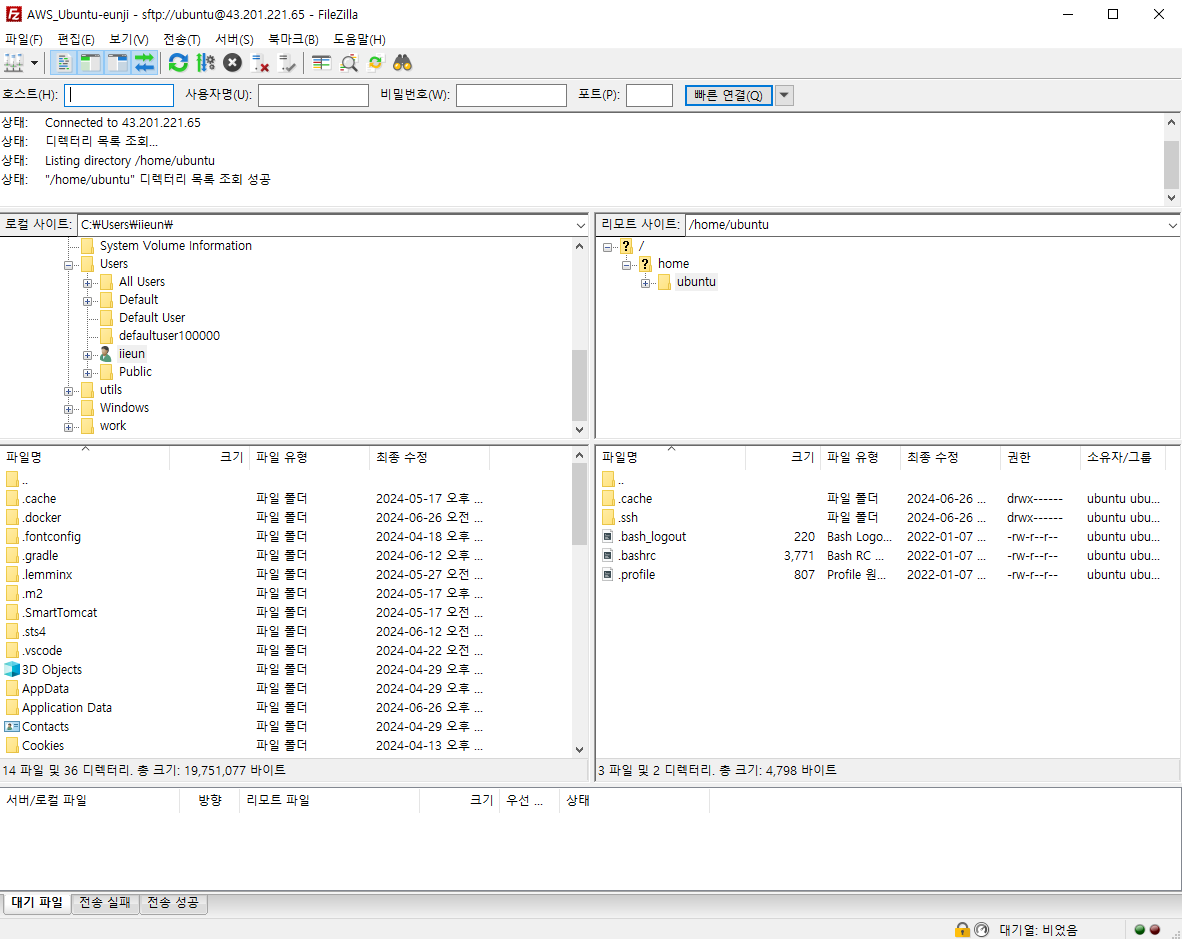Toggle local directory tree display
This screenshot has height=939, width=1182.
[90, 63]
